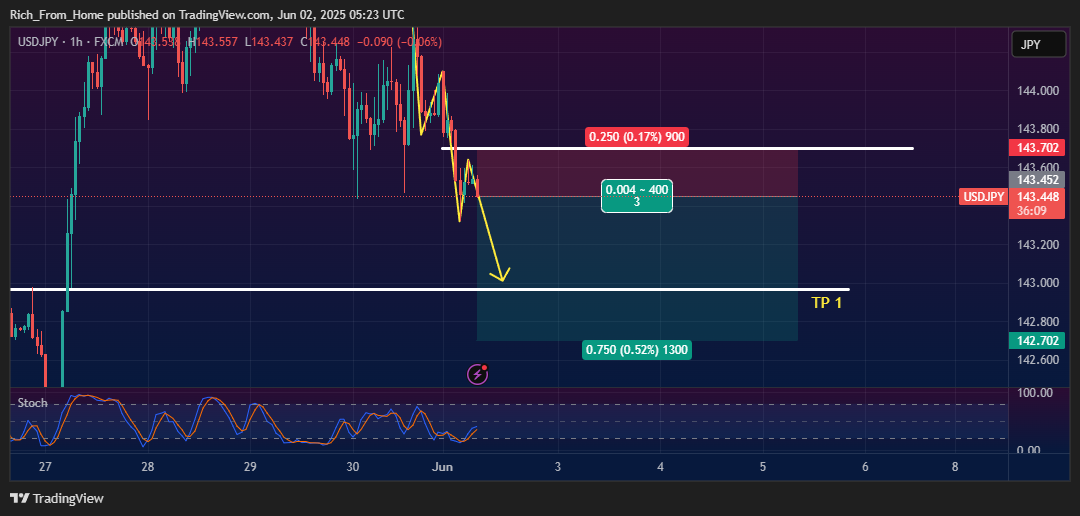1080x516 pixels.
Task: Click the date 8 on time axis
Action: 955,467
